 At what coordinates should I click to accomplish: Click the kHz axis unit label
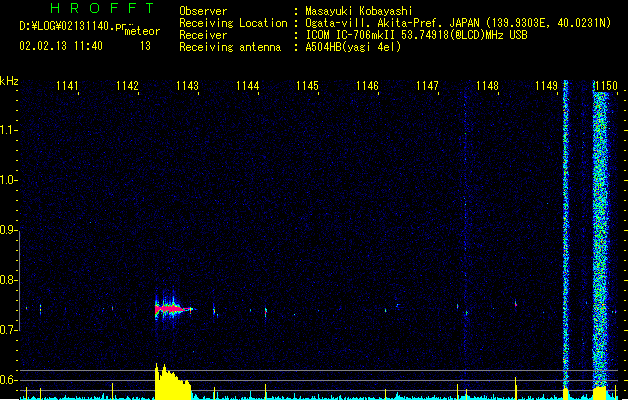9,81
